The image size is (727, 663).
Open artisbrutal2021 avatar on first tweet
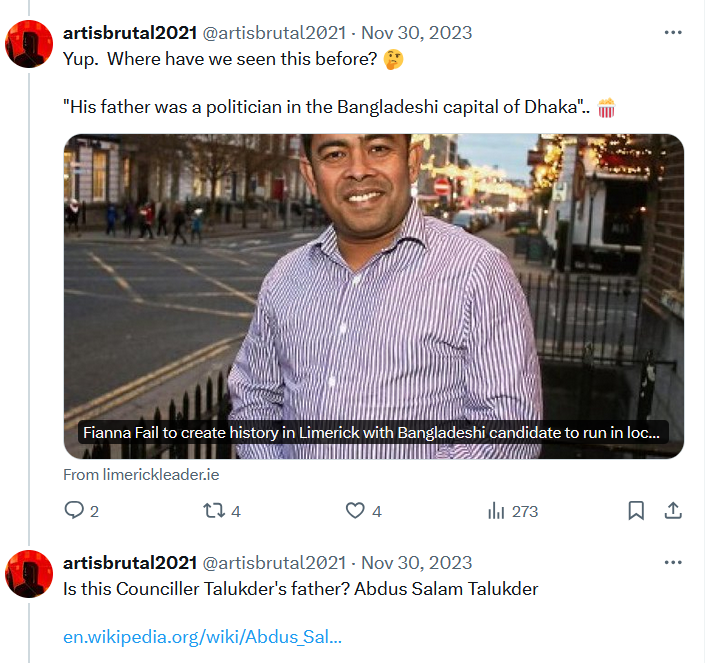29,44
